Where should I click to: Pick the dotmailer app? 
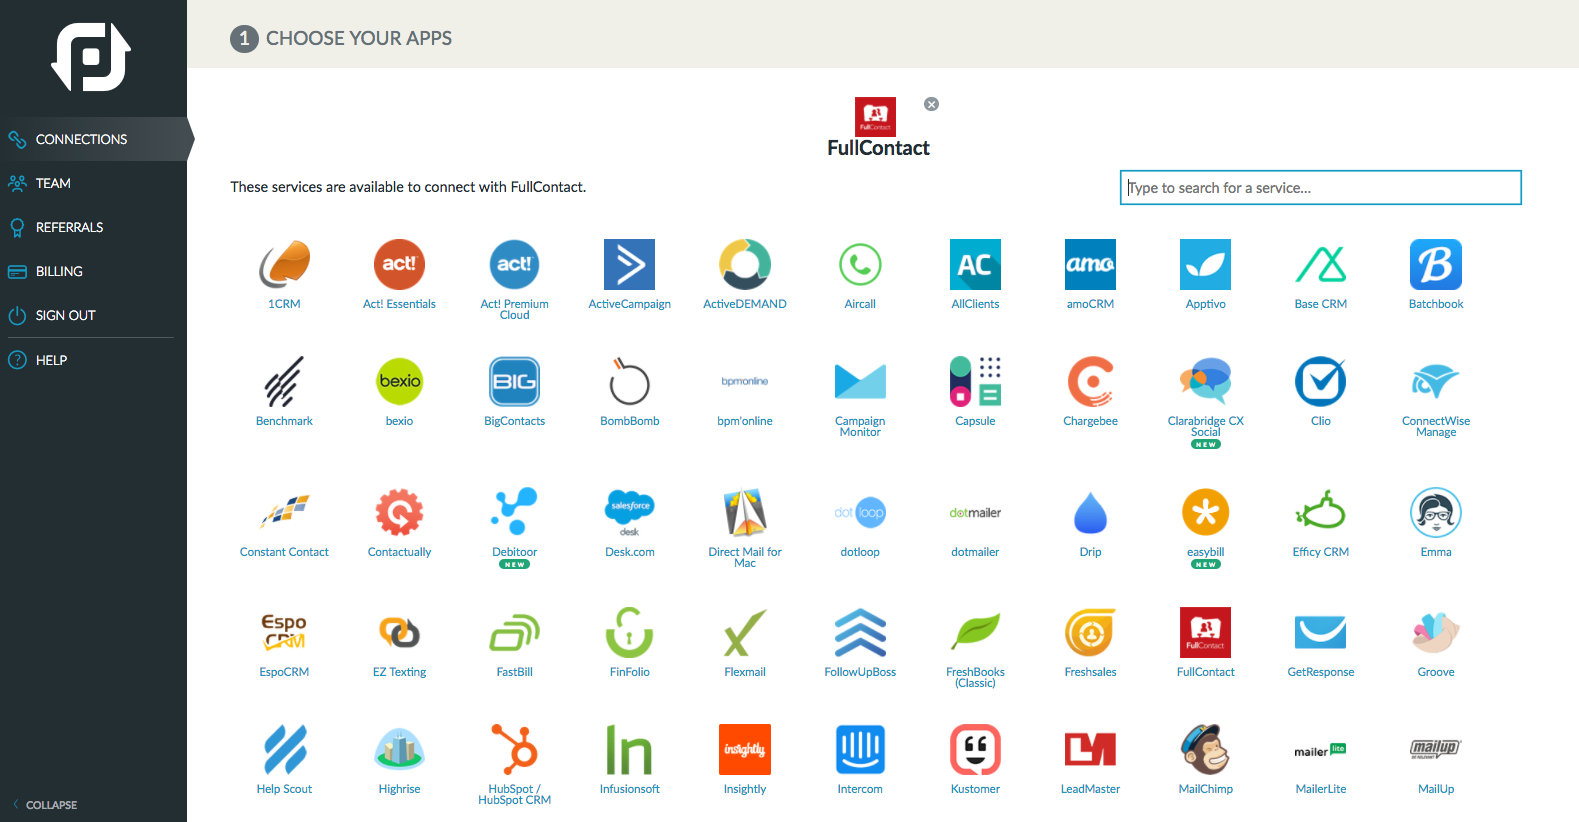[x=975, y=512]
